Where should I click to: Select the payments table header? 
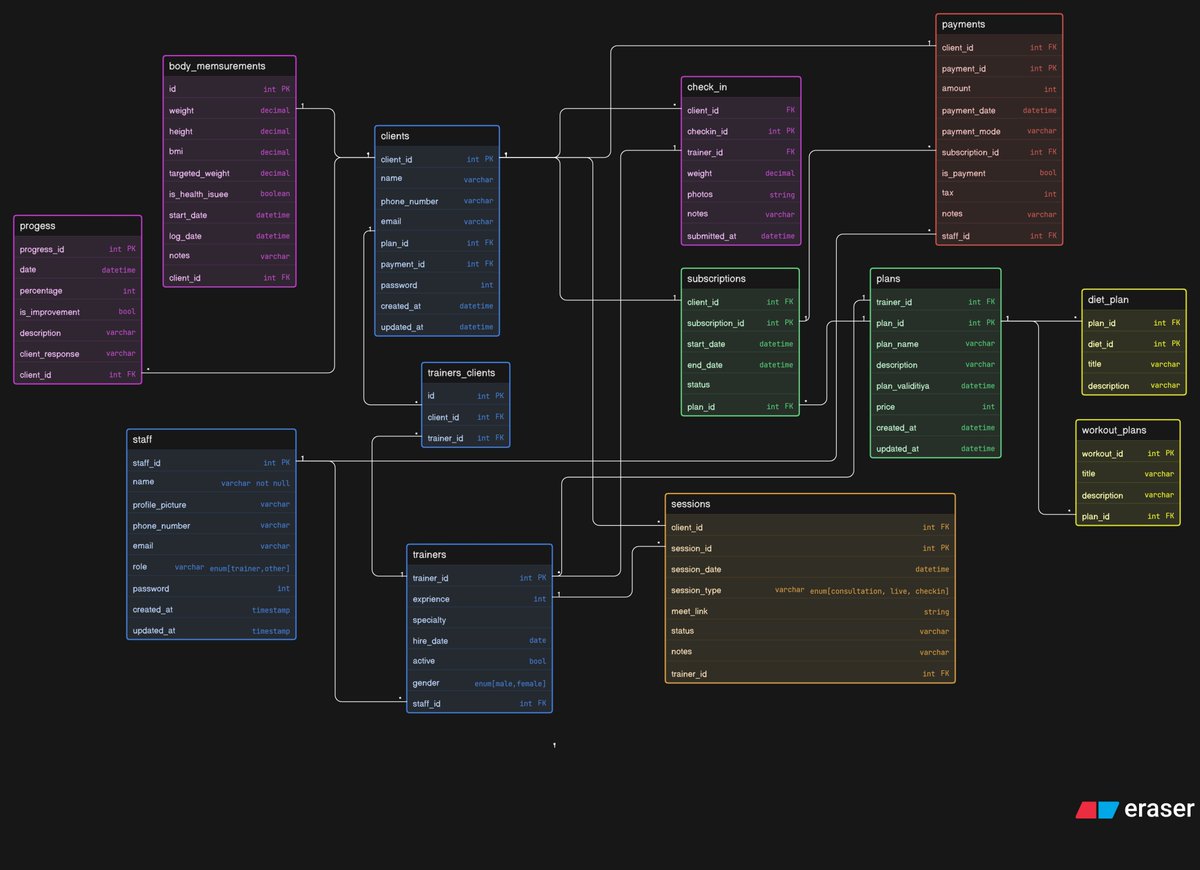[999, 24]
